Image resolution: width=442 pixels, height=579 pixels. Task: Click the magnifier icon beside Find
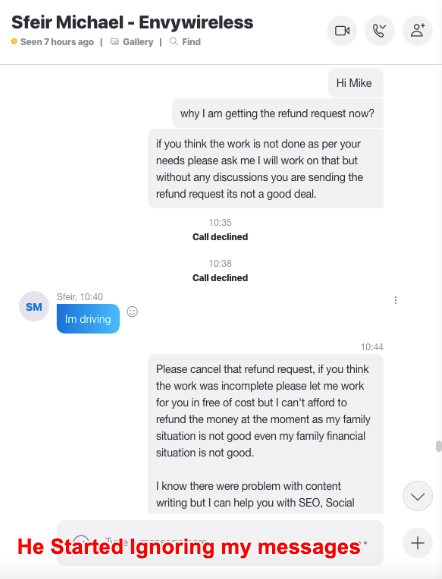[174, 41]
